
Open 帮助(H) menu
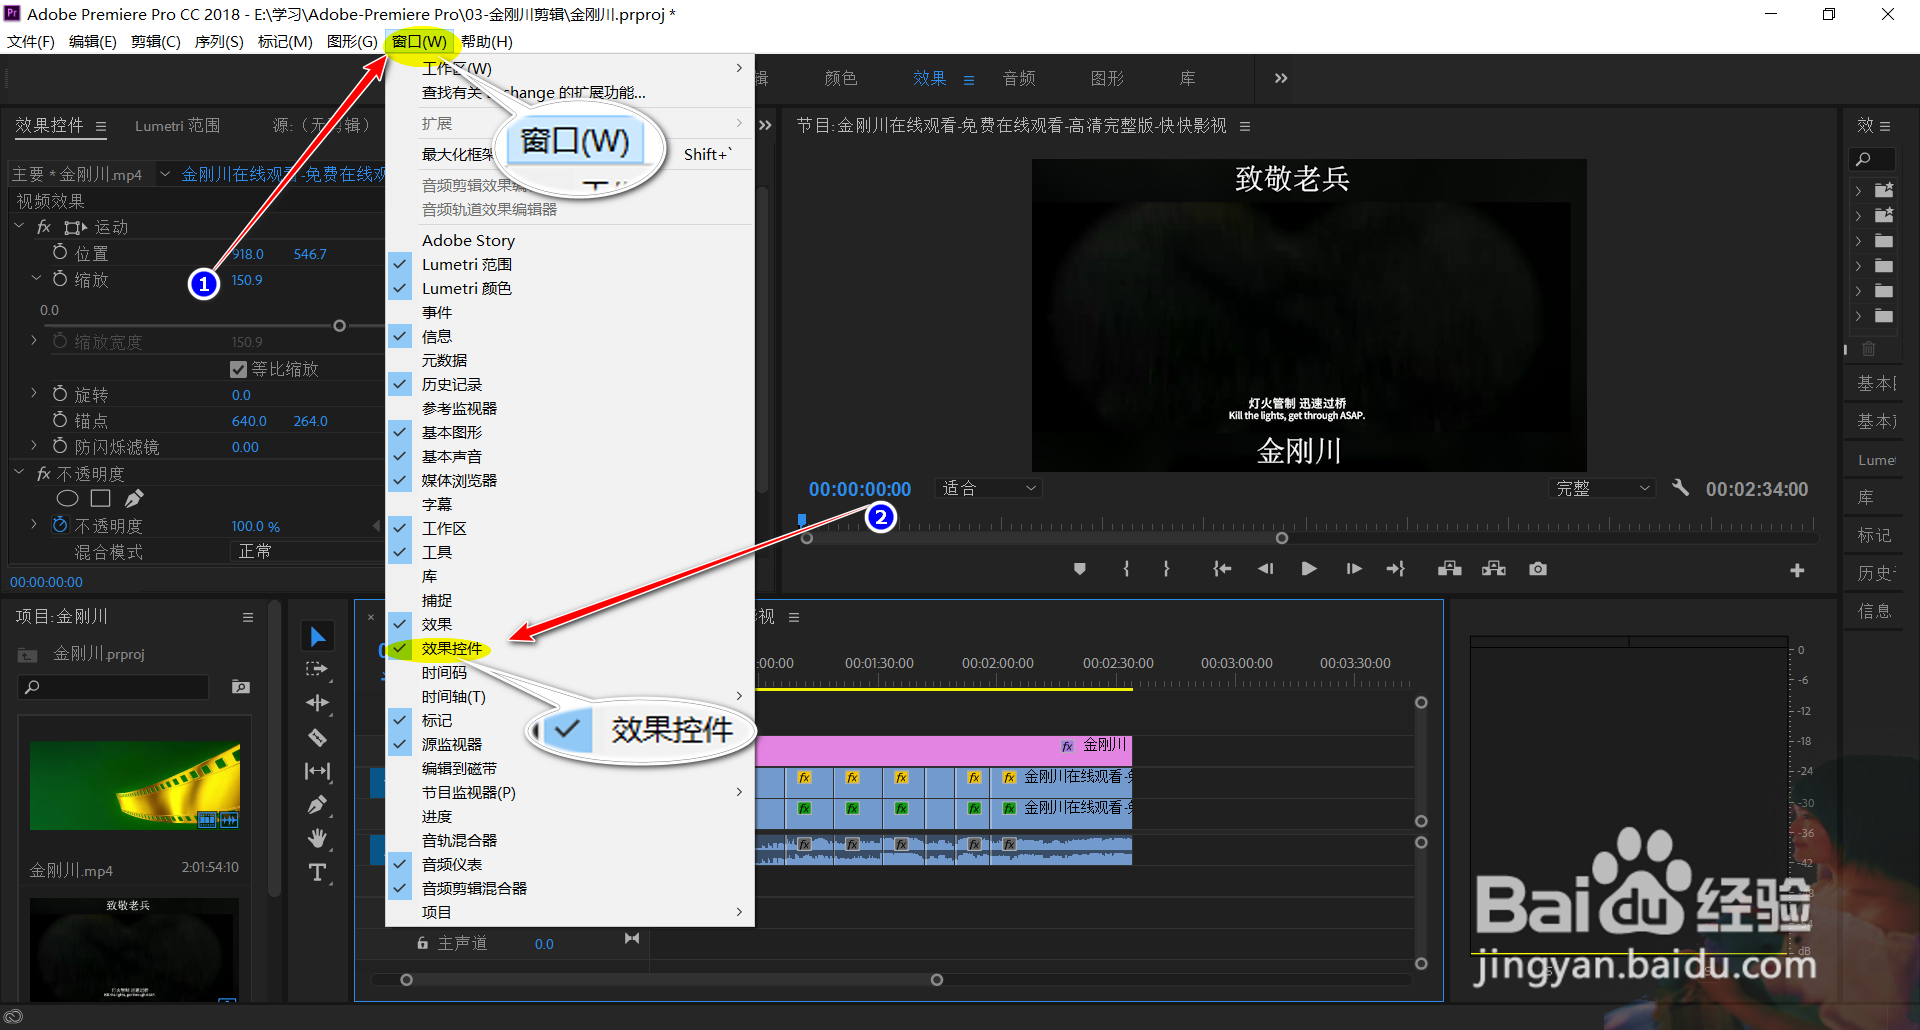[486, 41]
